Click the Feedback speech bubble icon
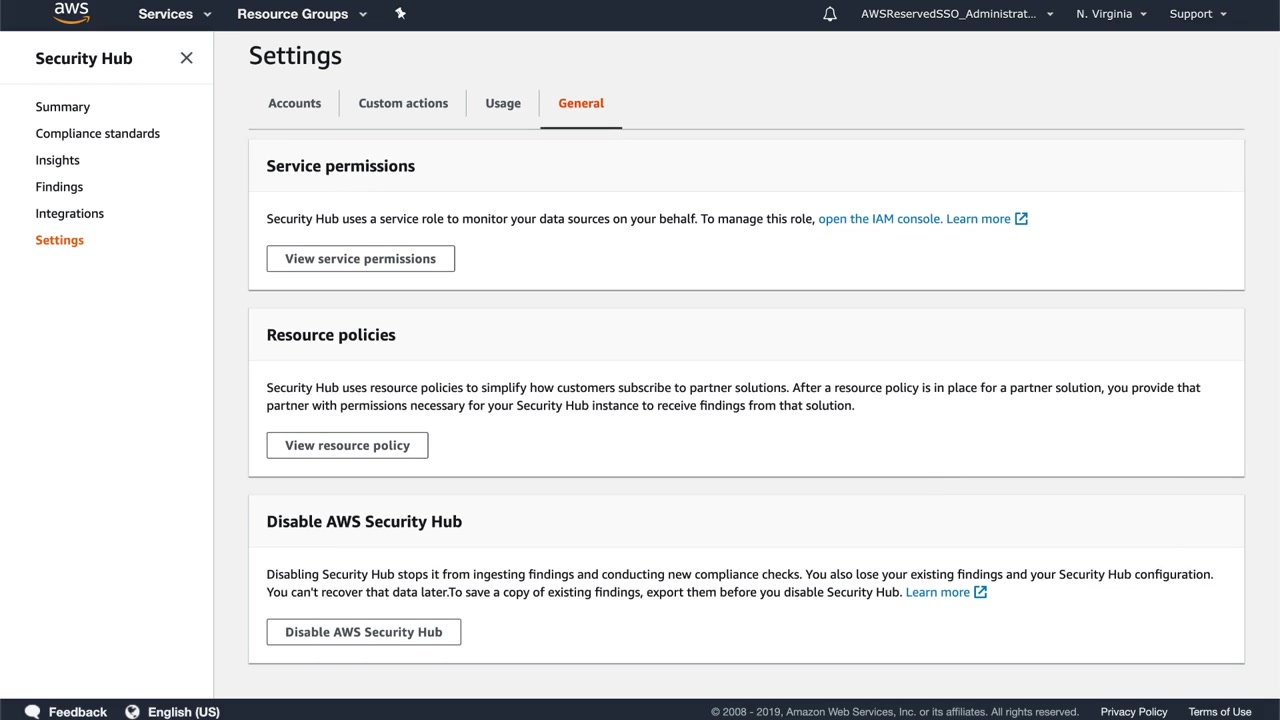The image size is (1280, 720). (x=33, y=711)
